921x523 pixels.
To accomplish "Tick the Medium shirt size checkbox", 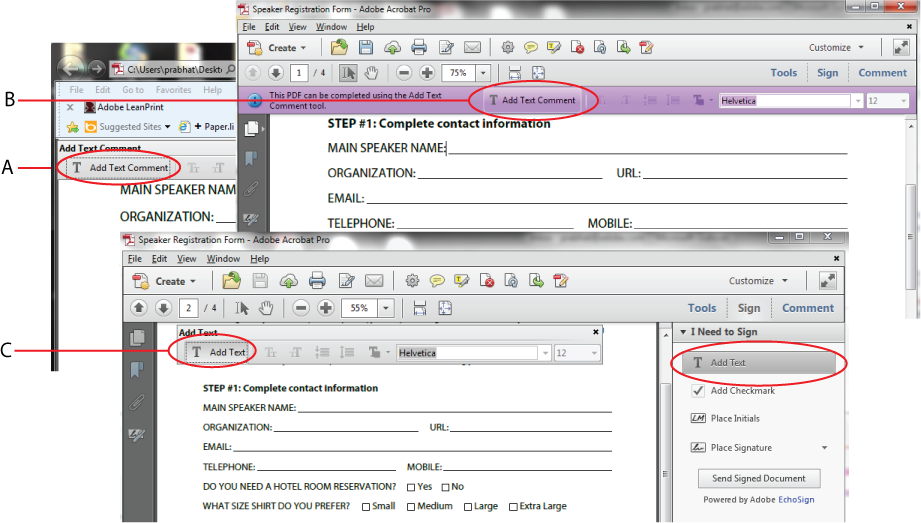I will (411, 507).
